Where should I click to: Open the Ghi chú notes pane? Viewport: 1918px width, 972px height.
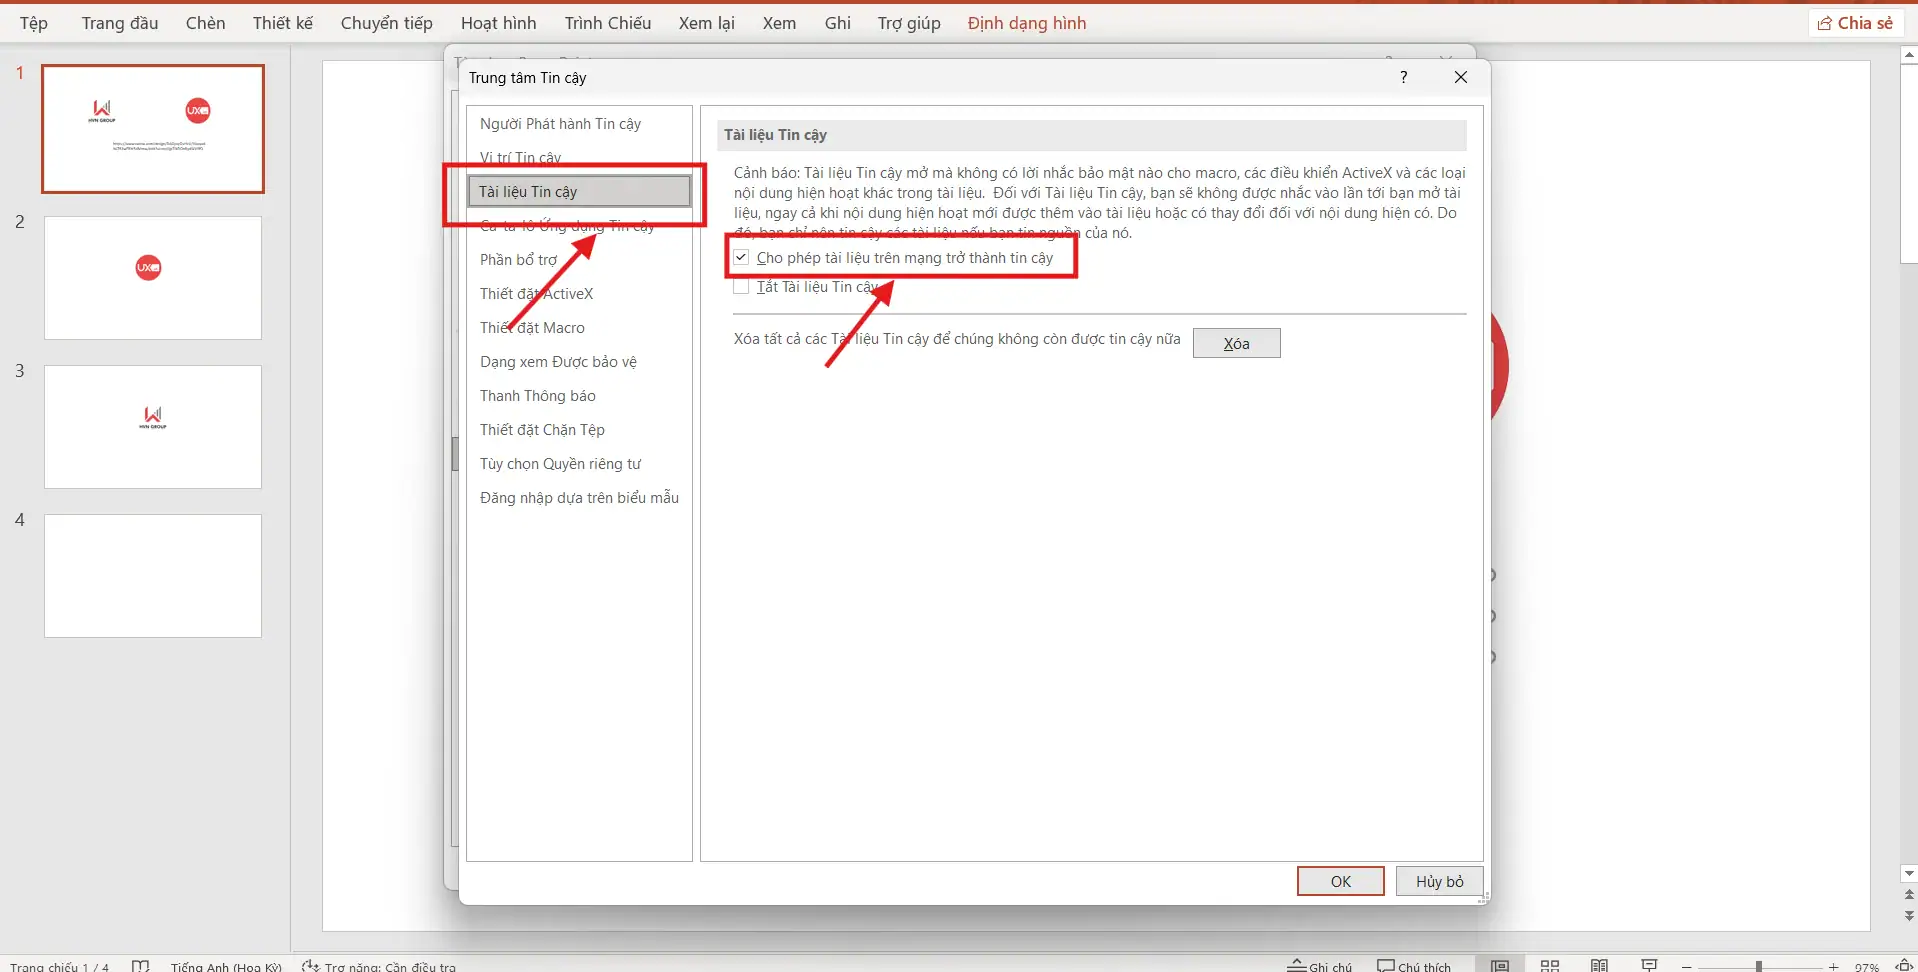coord(1319,965)
